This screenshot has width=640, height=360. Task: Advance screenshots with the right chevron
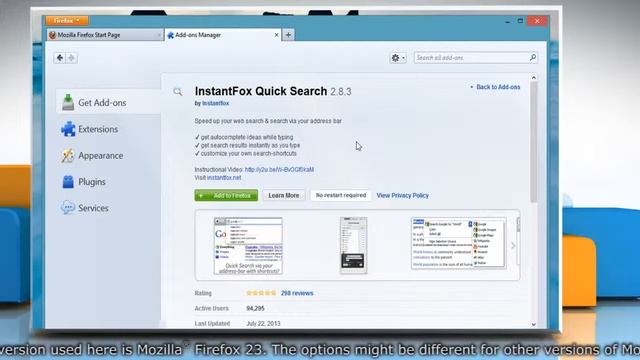tap(513, 245)
